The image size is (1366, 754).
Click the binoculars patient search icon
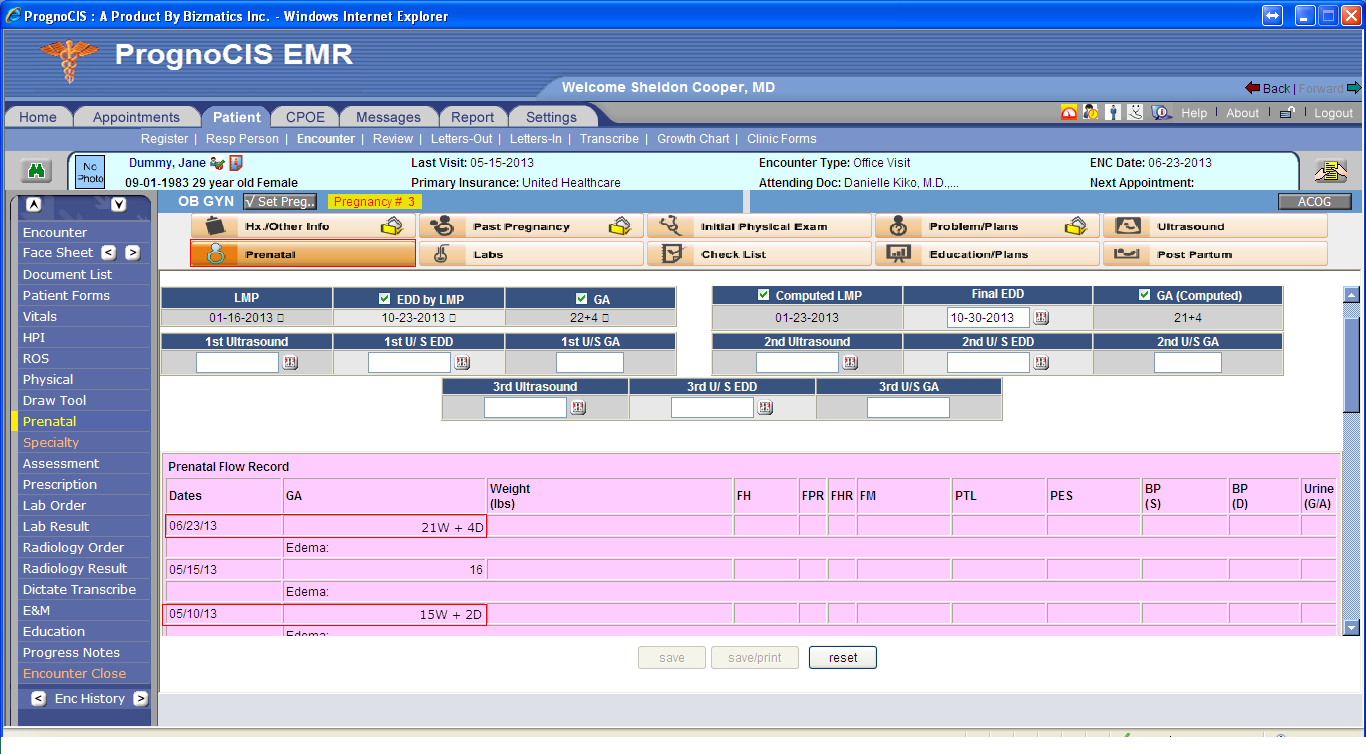tap(38, 171)
